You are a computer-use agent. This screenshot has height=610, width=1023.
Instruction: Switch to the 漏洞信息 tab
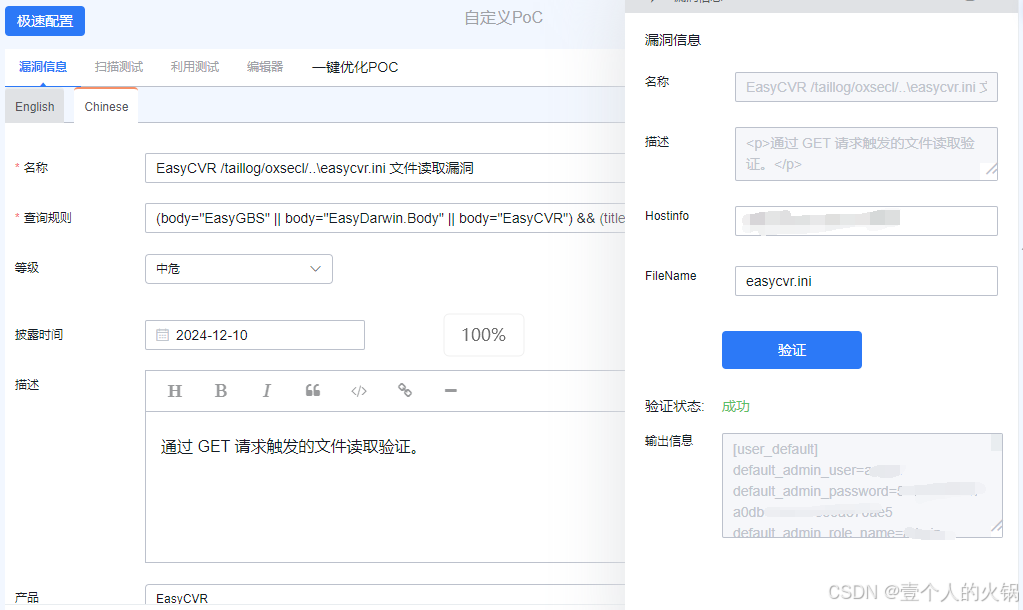pyautogui.click(x=43, y=67)
